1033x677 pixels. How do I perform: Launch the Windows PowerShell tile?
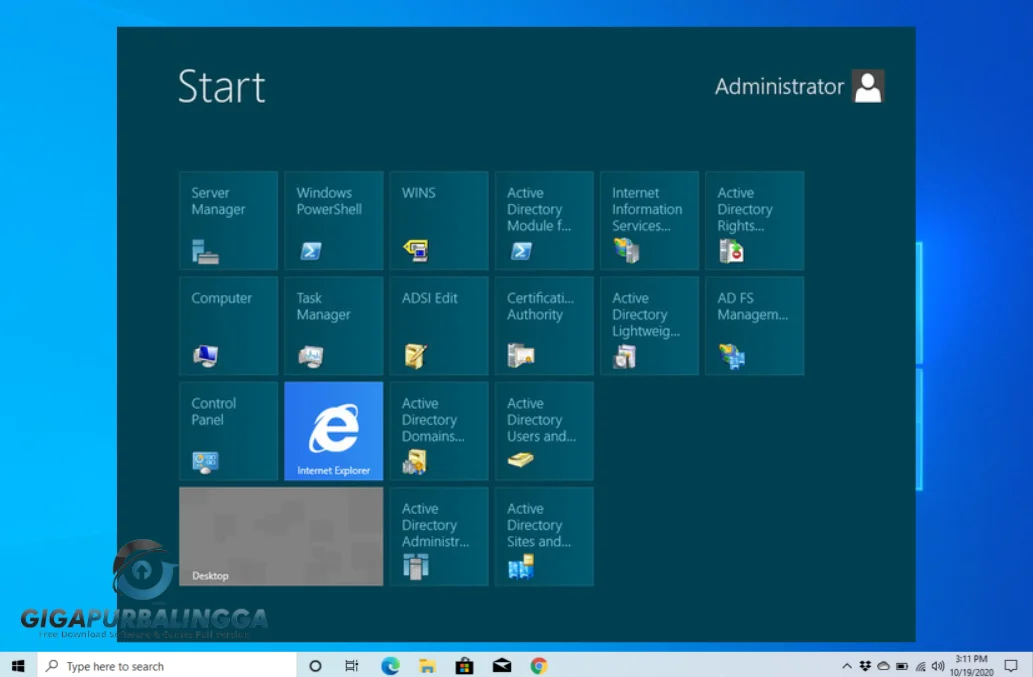[x=333, y=221]
